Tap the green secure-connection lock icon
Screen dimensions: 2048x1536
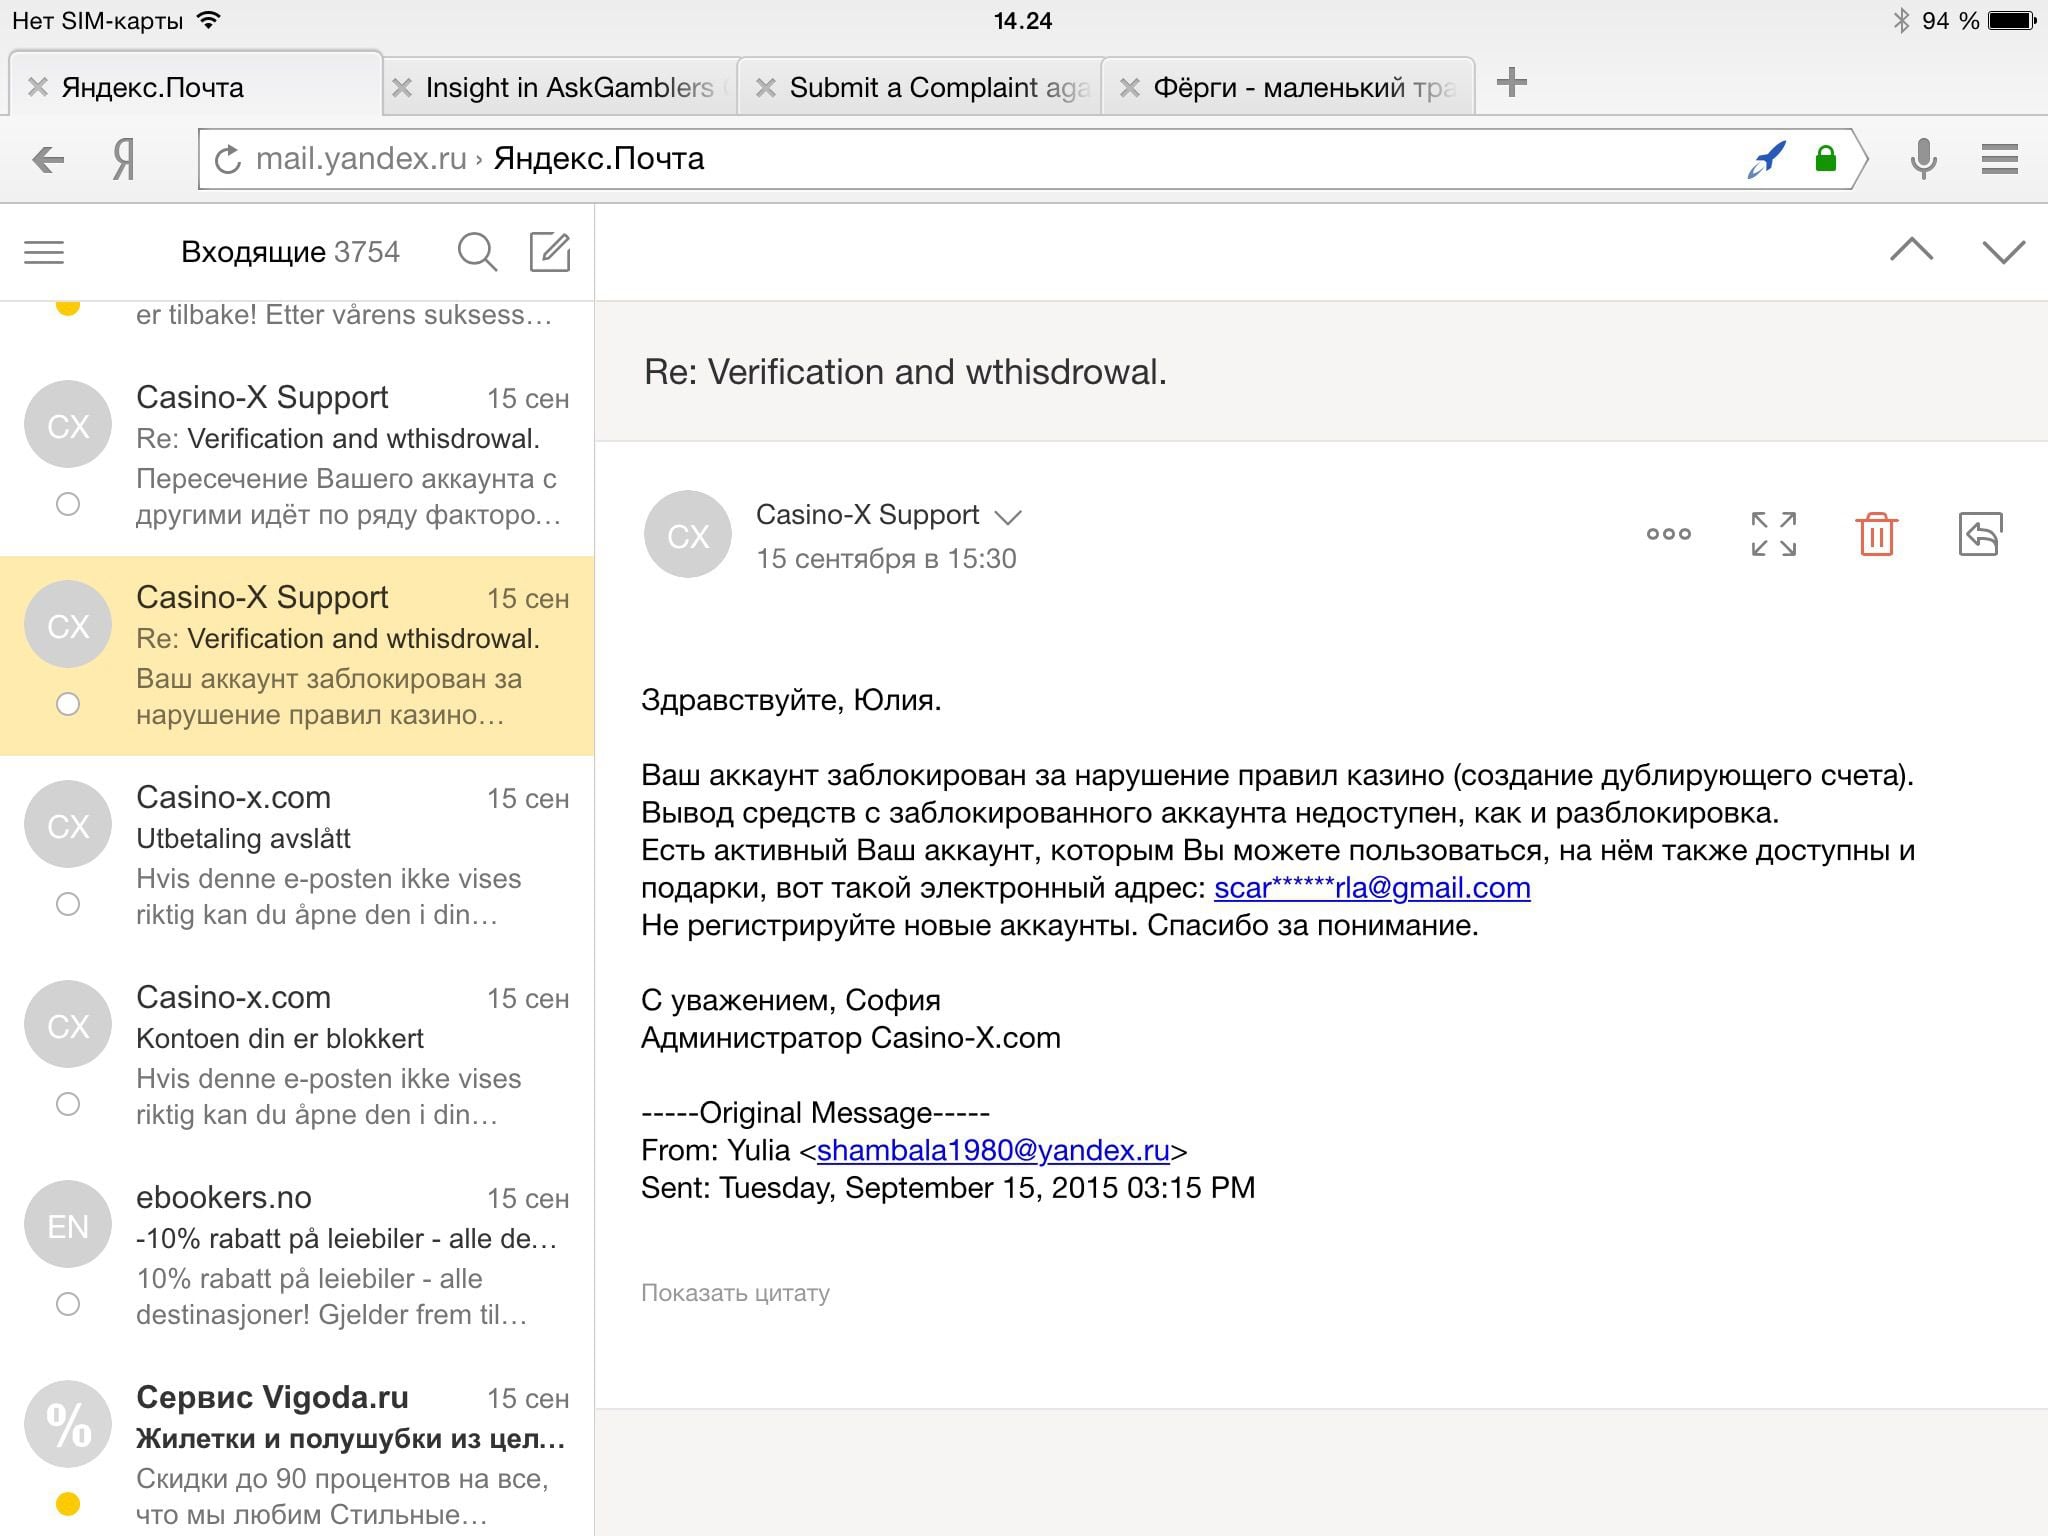(x=1826, y=158)
